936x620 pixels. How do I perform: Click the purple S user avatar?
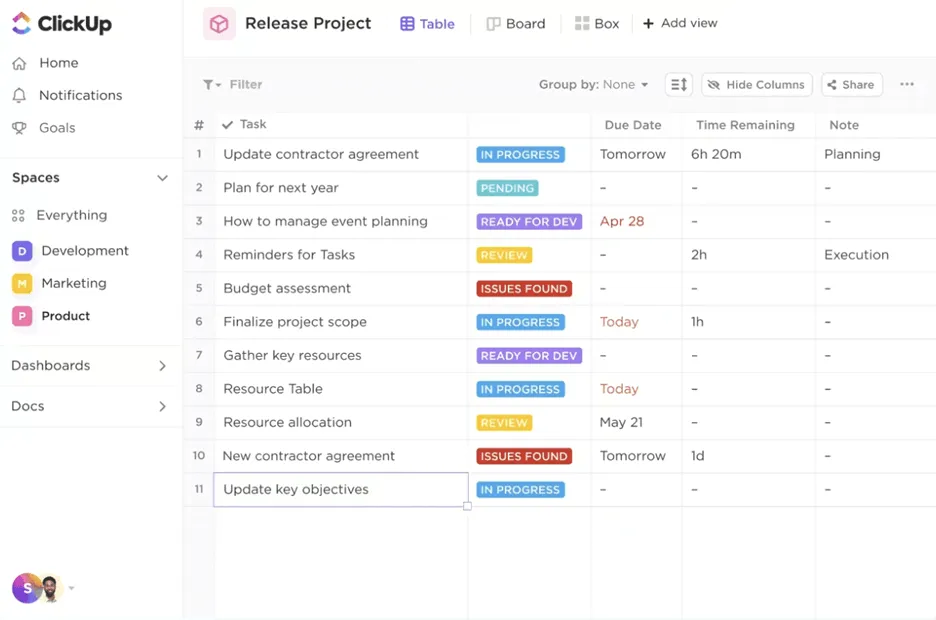(x=26, y=588)
